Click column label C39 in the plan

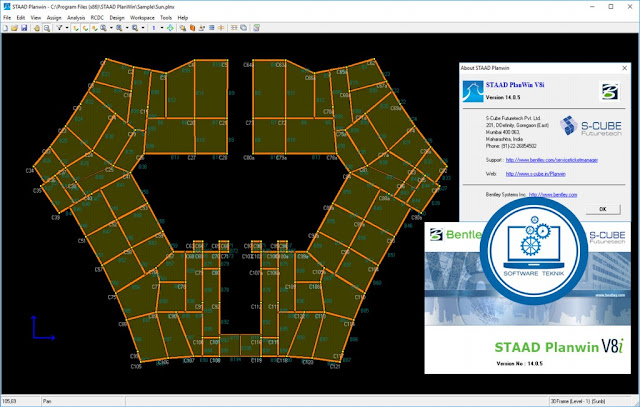point(56,218)
